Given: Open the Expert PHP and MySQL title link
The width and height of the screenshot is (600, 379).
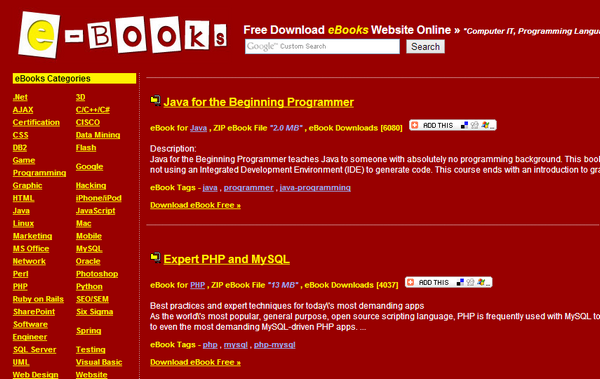Looking at the screenshot, I should coord(226,259).
